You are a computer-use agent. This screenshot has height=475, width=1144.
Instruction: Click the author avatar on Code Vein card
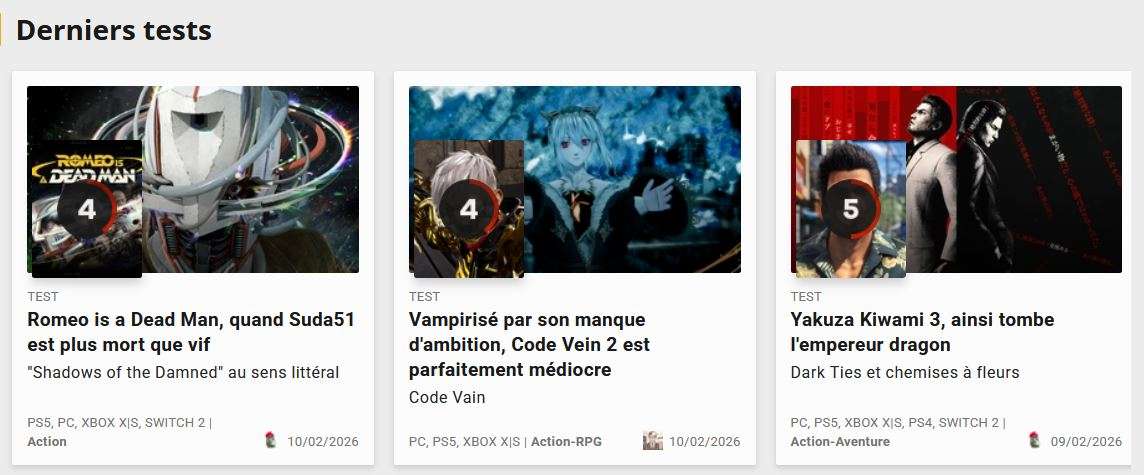(652, 441)
